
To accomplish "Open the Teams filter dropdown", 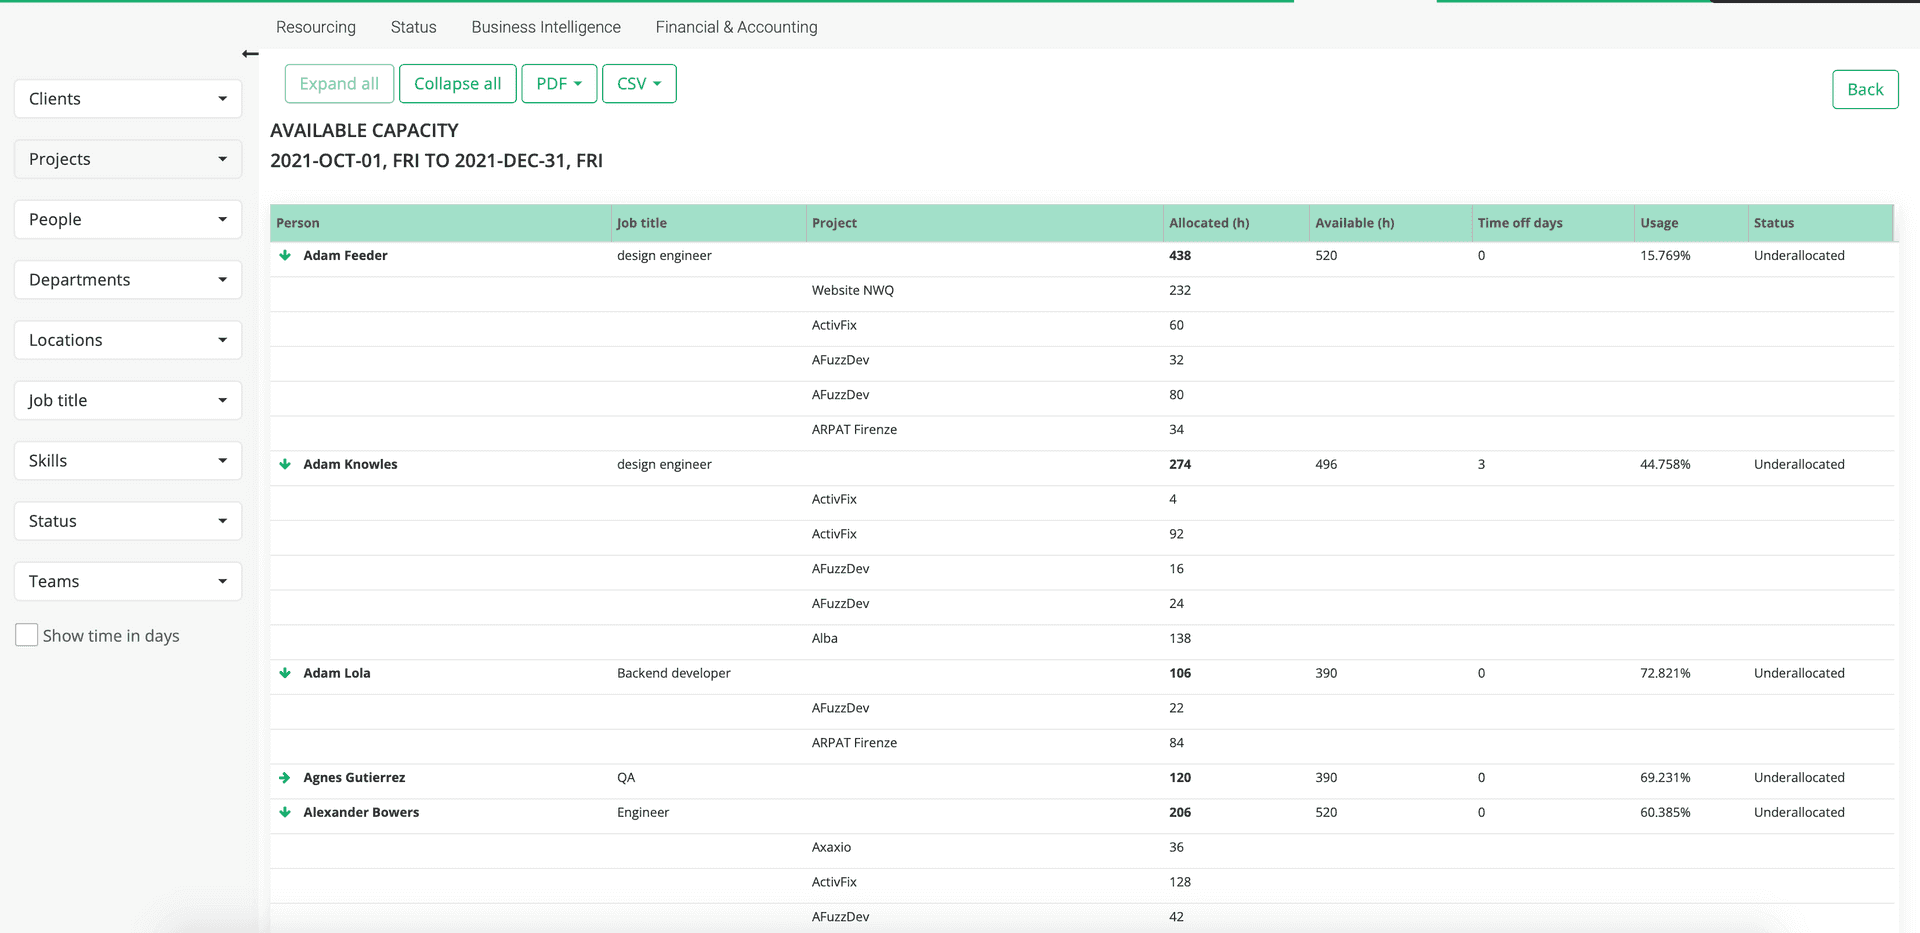I will 128,581.
